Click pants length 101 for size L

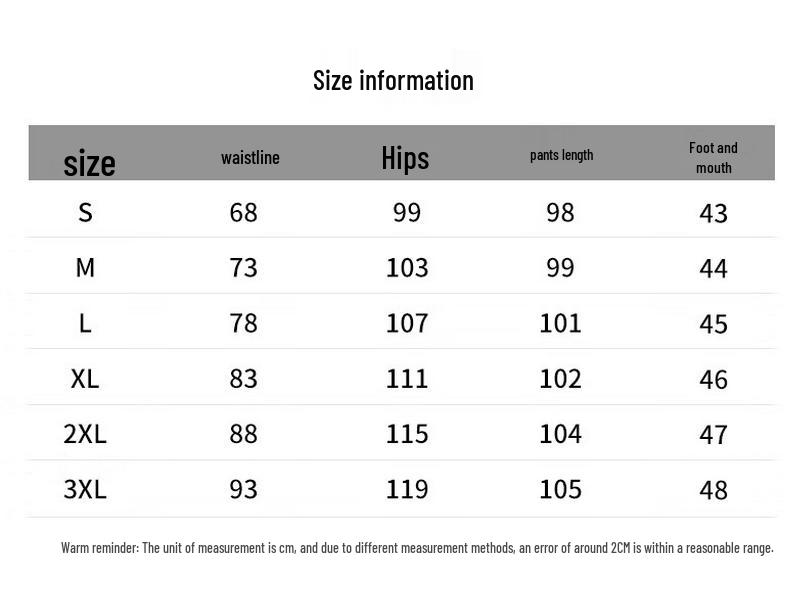pyautogui.click(x=560, y=323)
